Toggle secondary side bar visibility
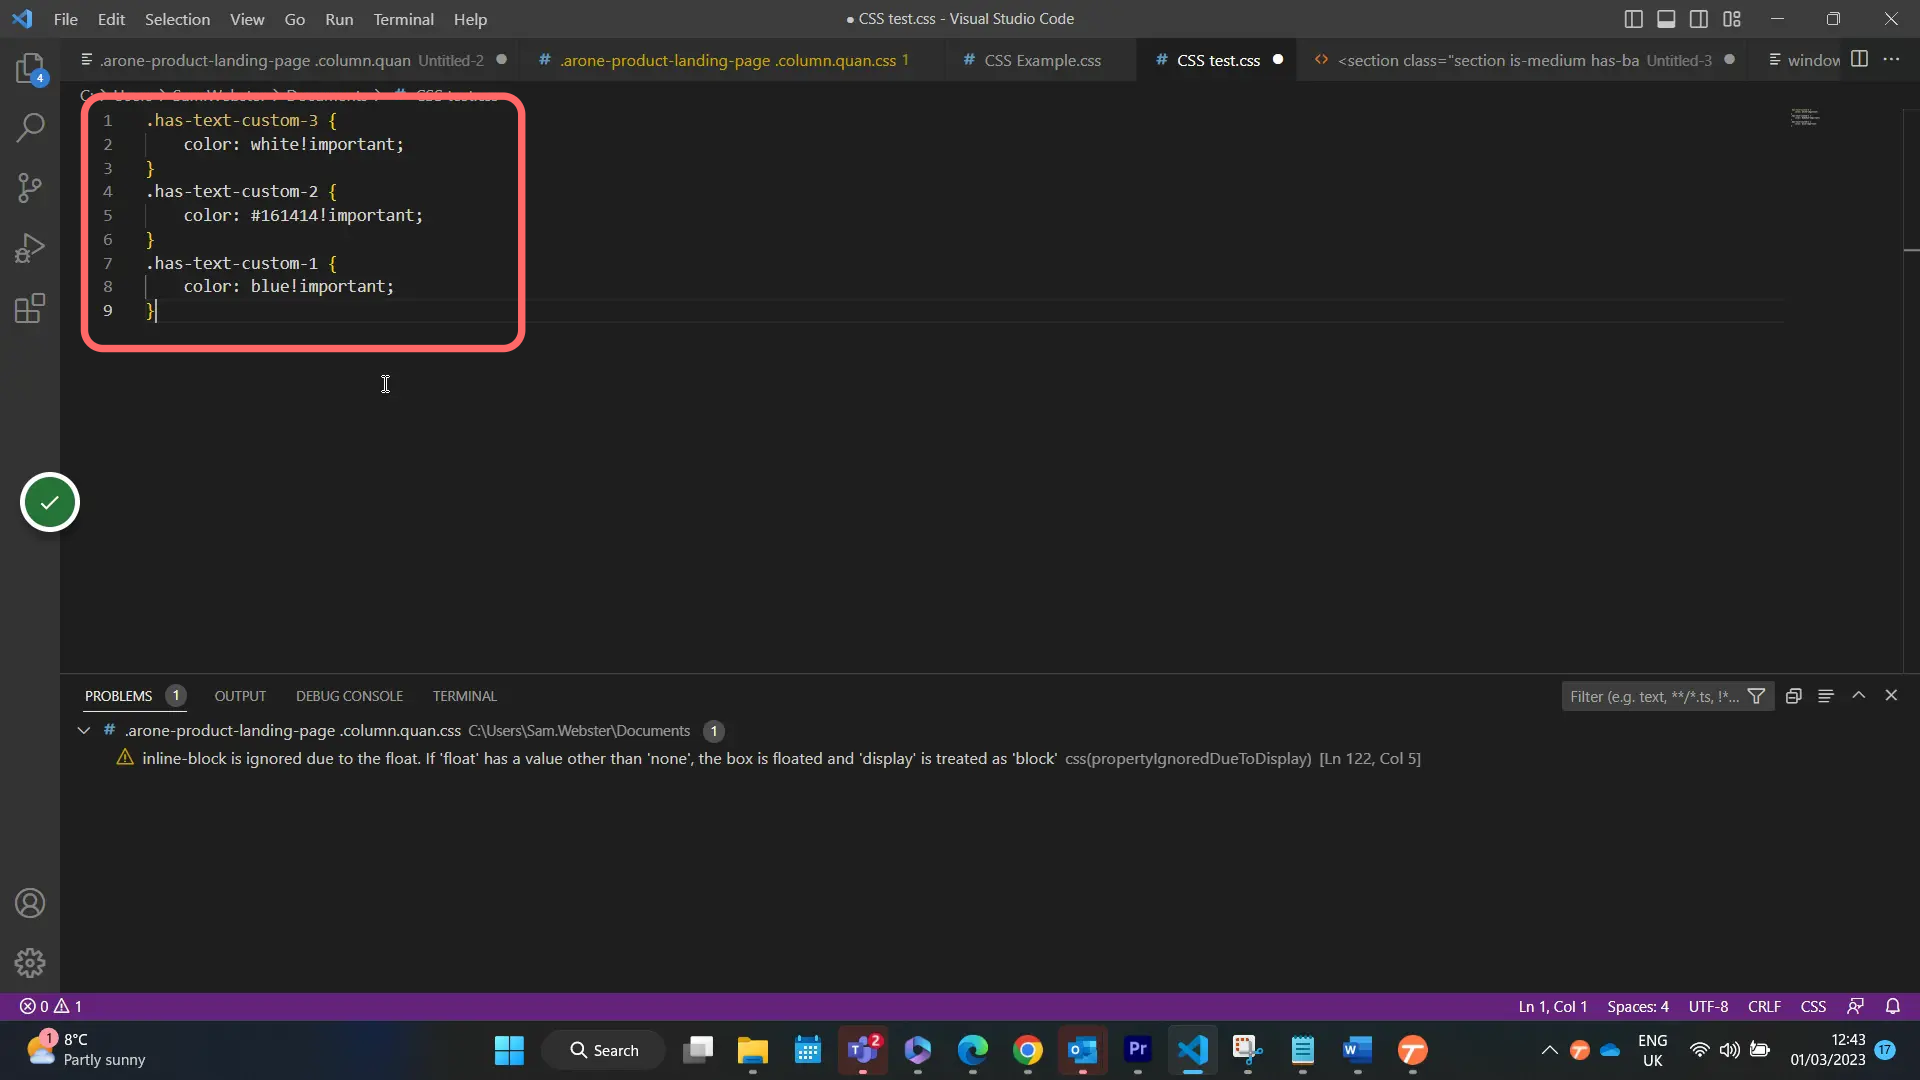Image resolution: width=1920 pixels, height=1080 pixels. tap(1699, 19)
